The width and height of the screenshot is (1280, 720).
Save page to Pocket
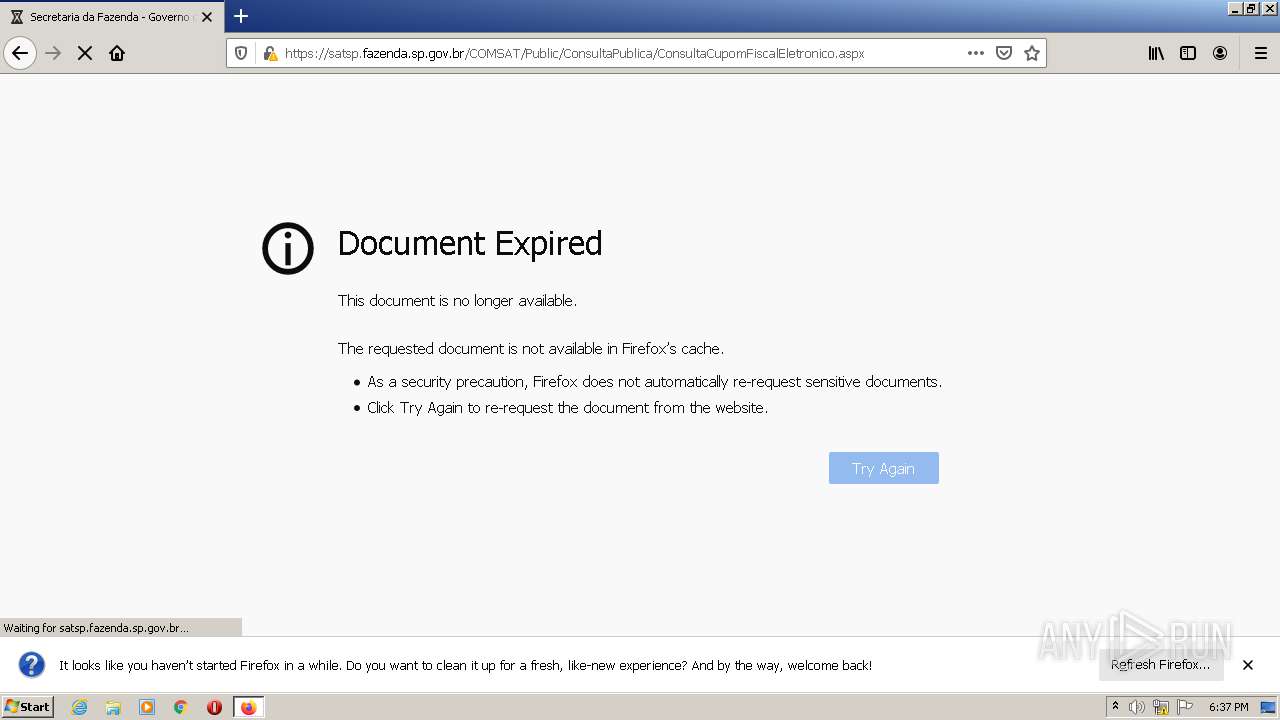click(x=1004, y=53)
